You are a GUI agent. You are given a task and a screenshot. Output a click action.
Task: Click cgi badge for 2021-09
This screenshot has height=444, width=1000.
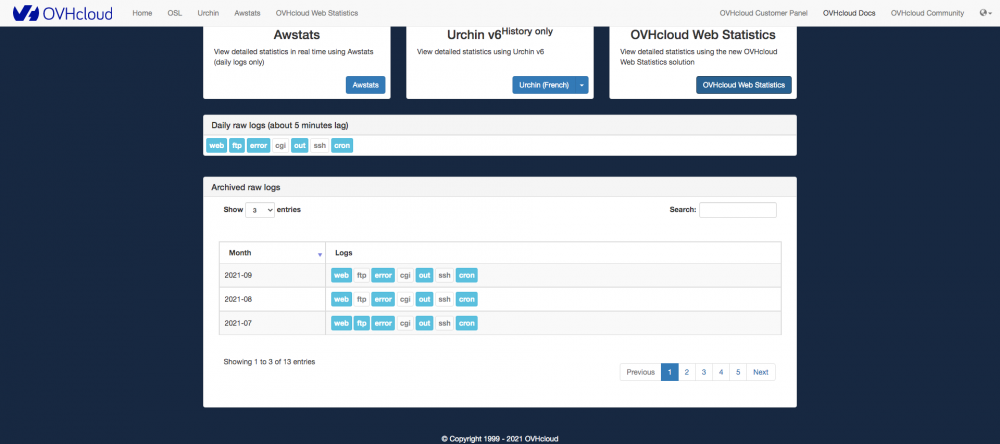[x=405, y=276]
